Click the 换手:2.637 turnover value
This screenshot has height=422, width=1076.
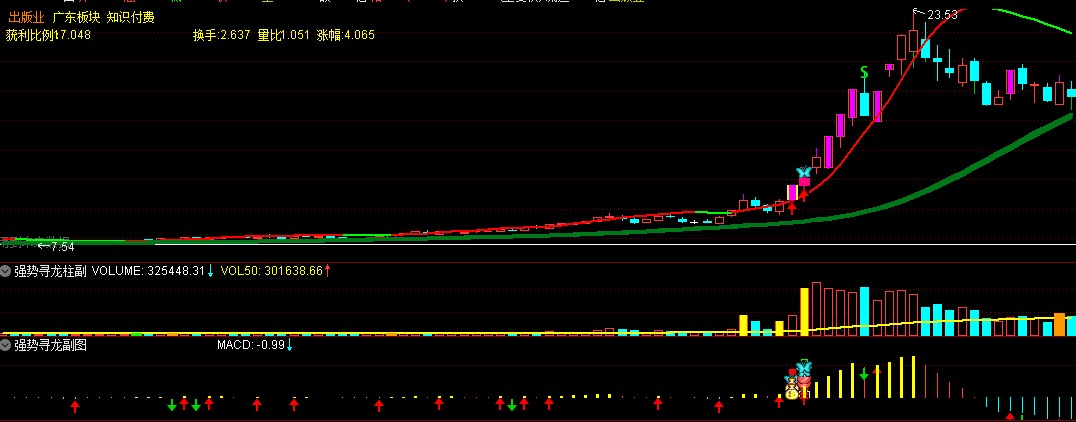222,34
